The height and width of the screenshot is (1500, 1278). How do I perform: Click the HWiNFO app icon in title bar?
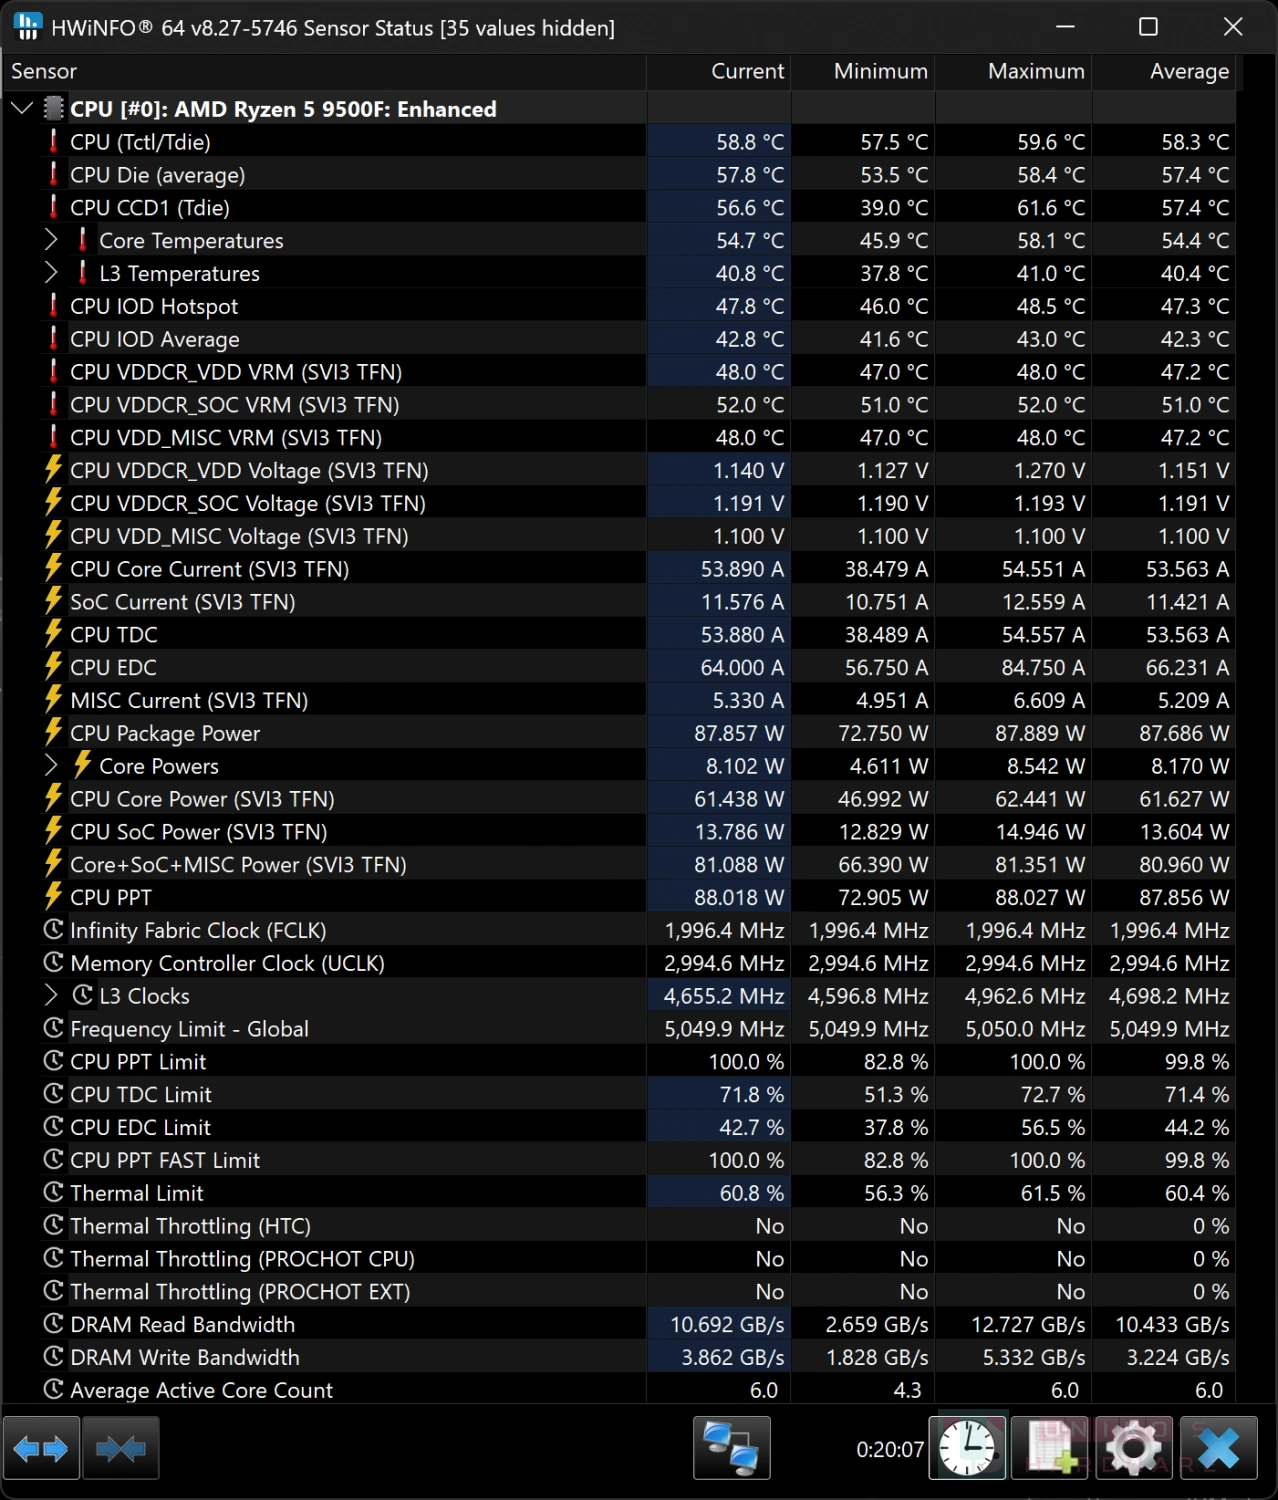(x=27, y=27)
